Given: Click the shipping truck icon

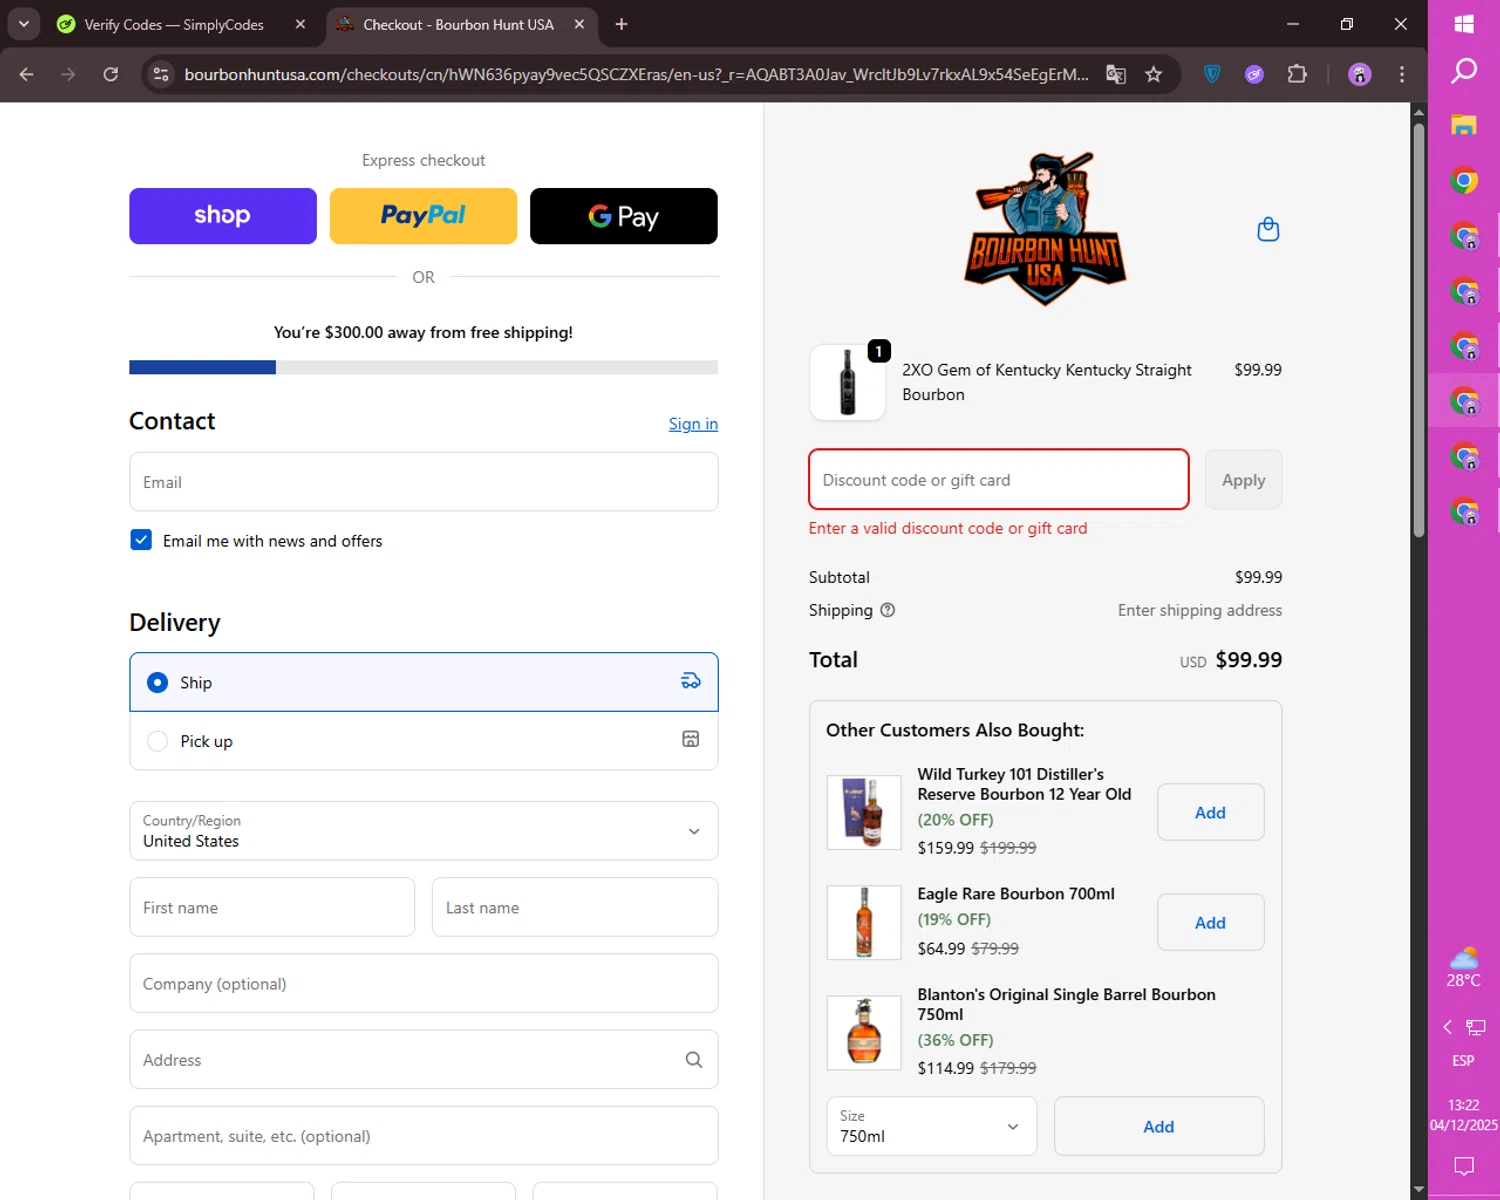Looking at the screenshot, I should point(690,681).
